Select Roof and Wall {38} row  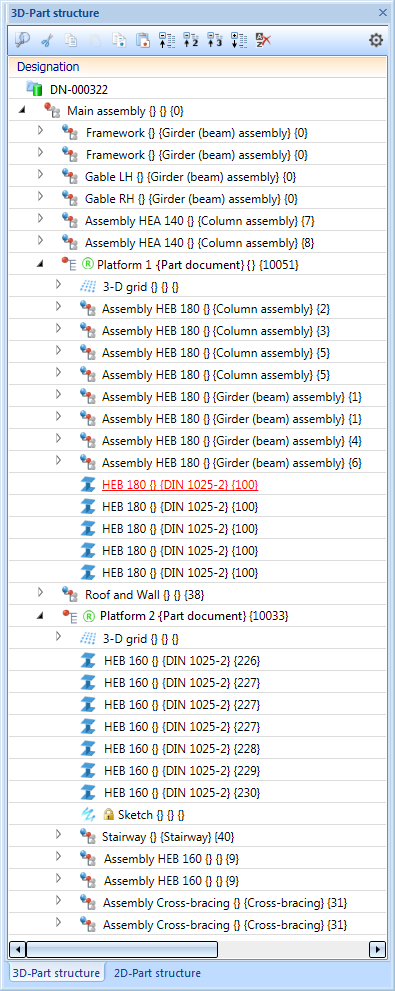[198, 594]
